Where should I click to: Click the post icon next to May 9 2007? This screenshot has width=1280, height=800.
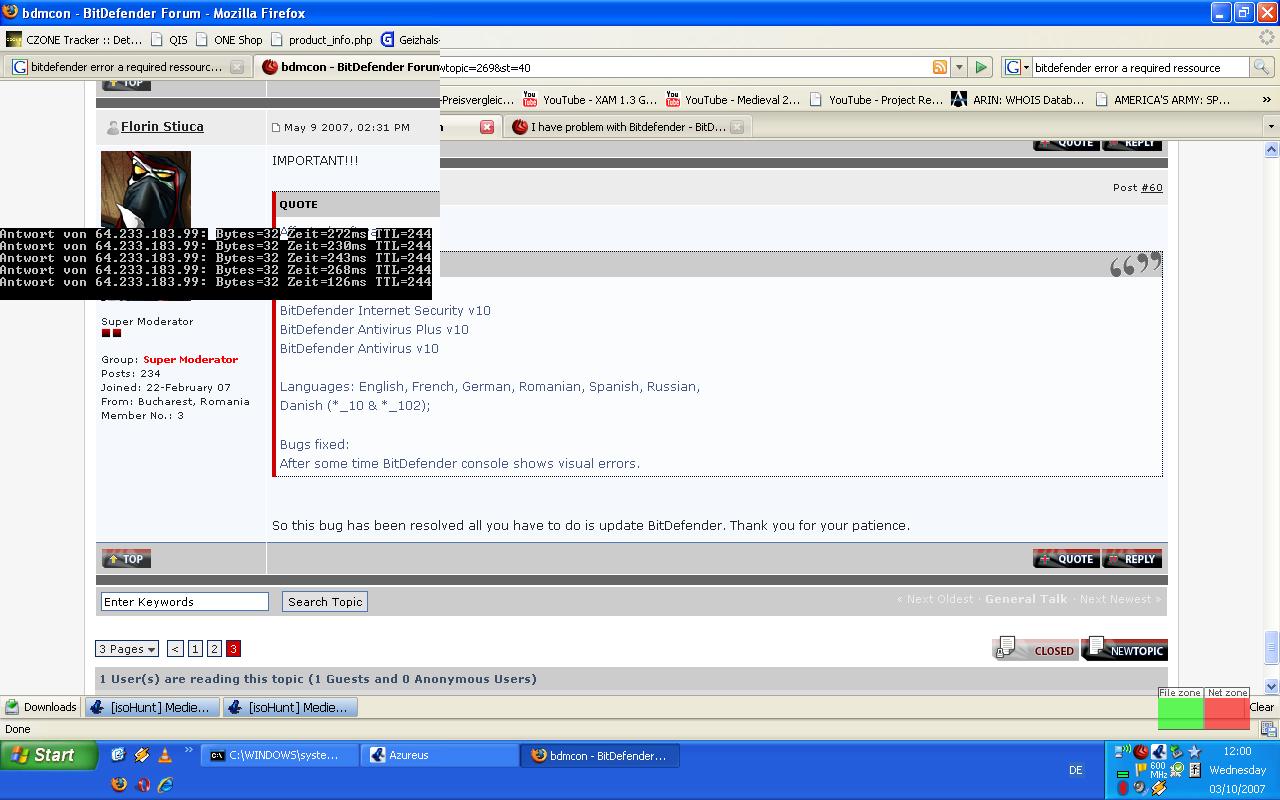coord(276,128)
